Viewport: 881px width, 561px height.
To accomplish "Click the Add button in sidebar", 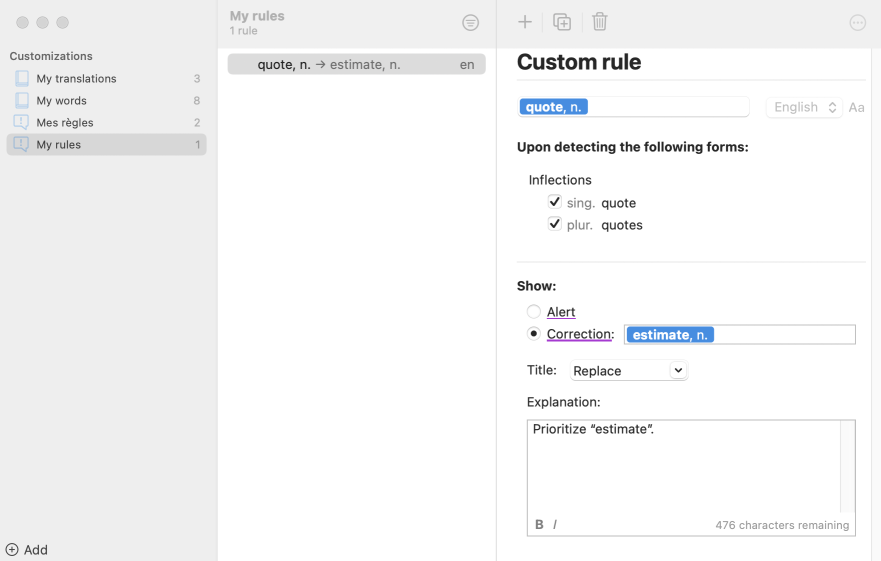I will pyautogui.click(x=26, y=550).
